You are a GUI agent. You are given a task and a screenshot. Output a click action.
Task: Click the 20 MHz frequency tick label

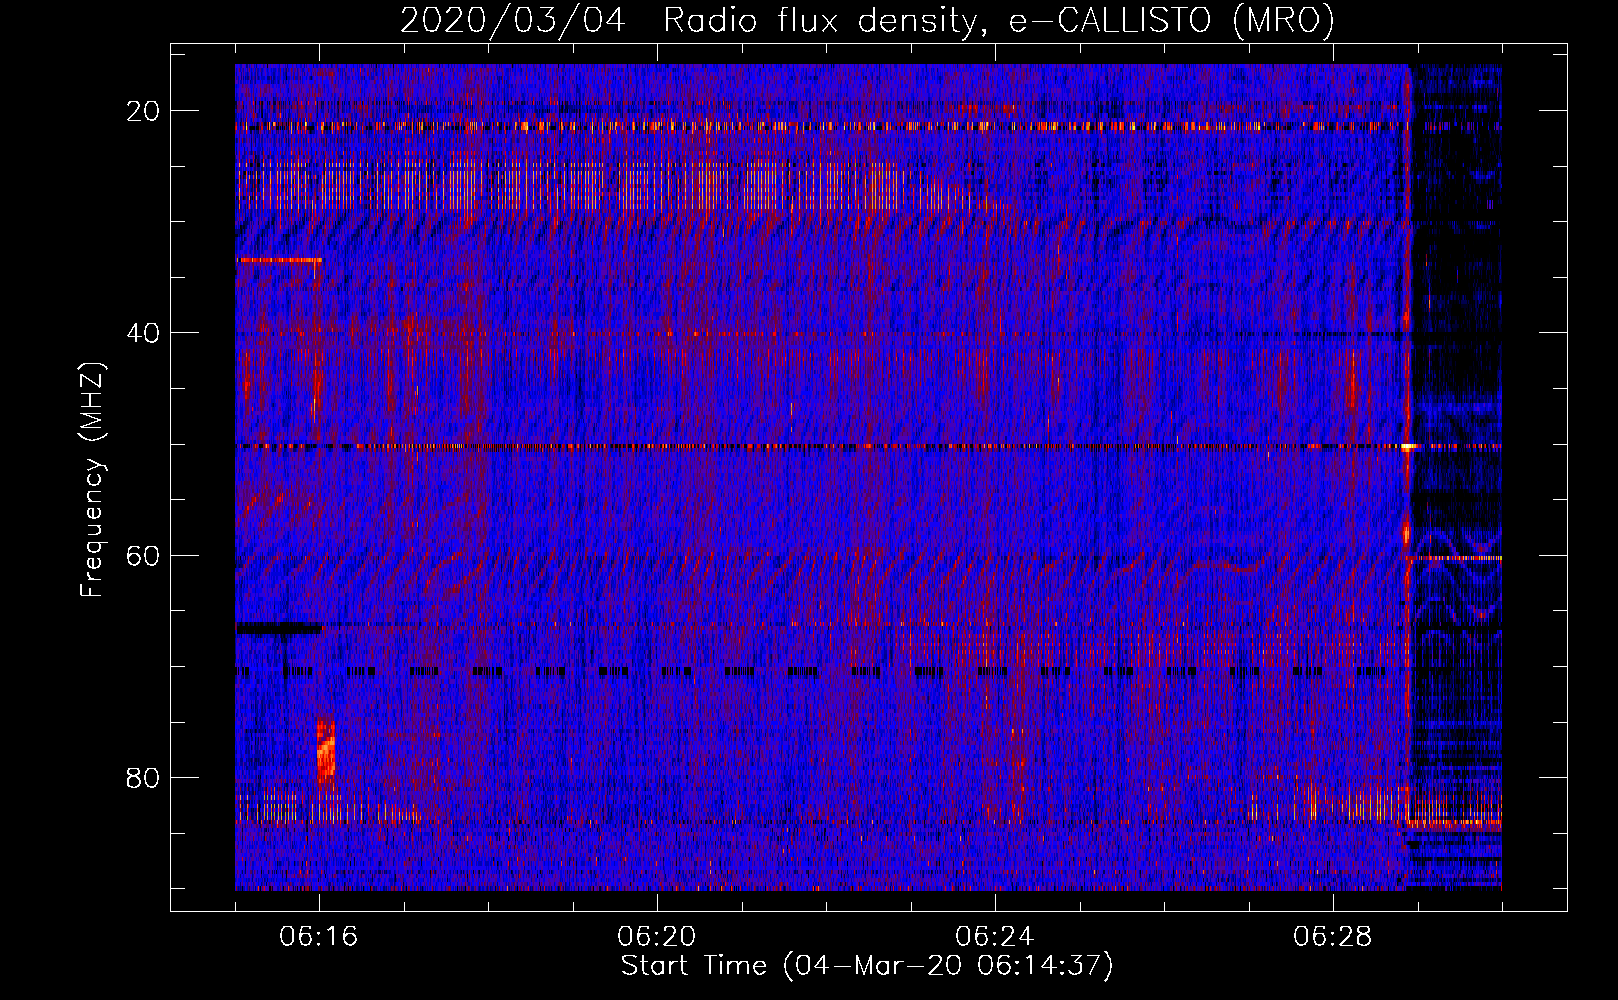point(144,111)
